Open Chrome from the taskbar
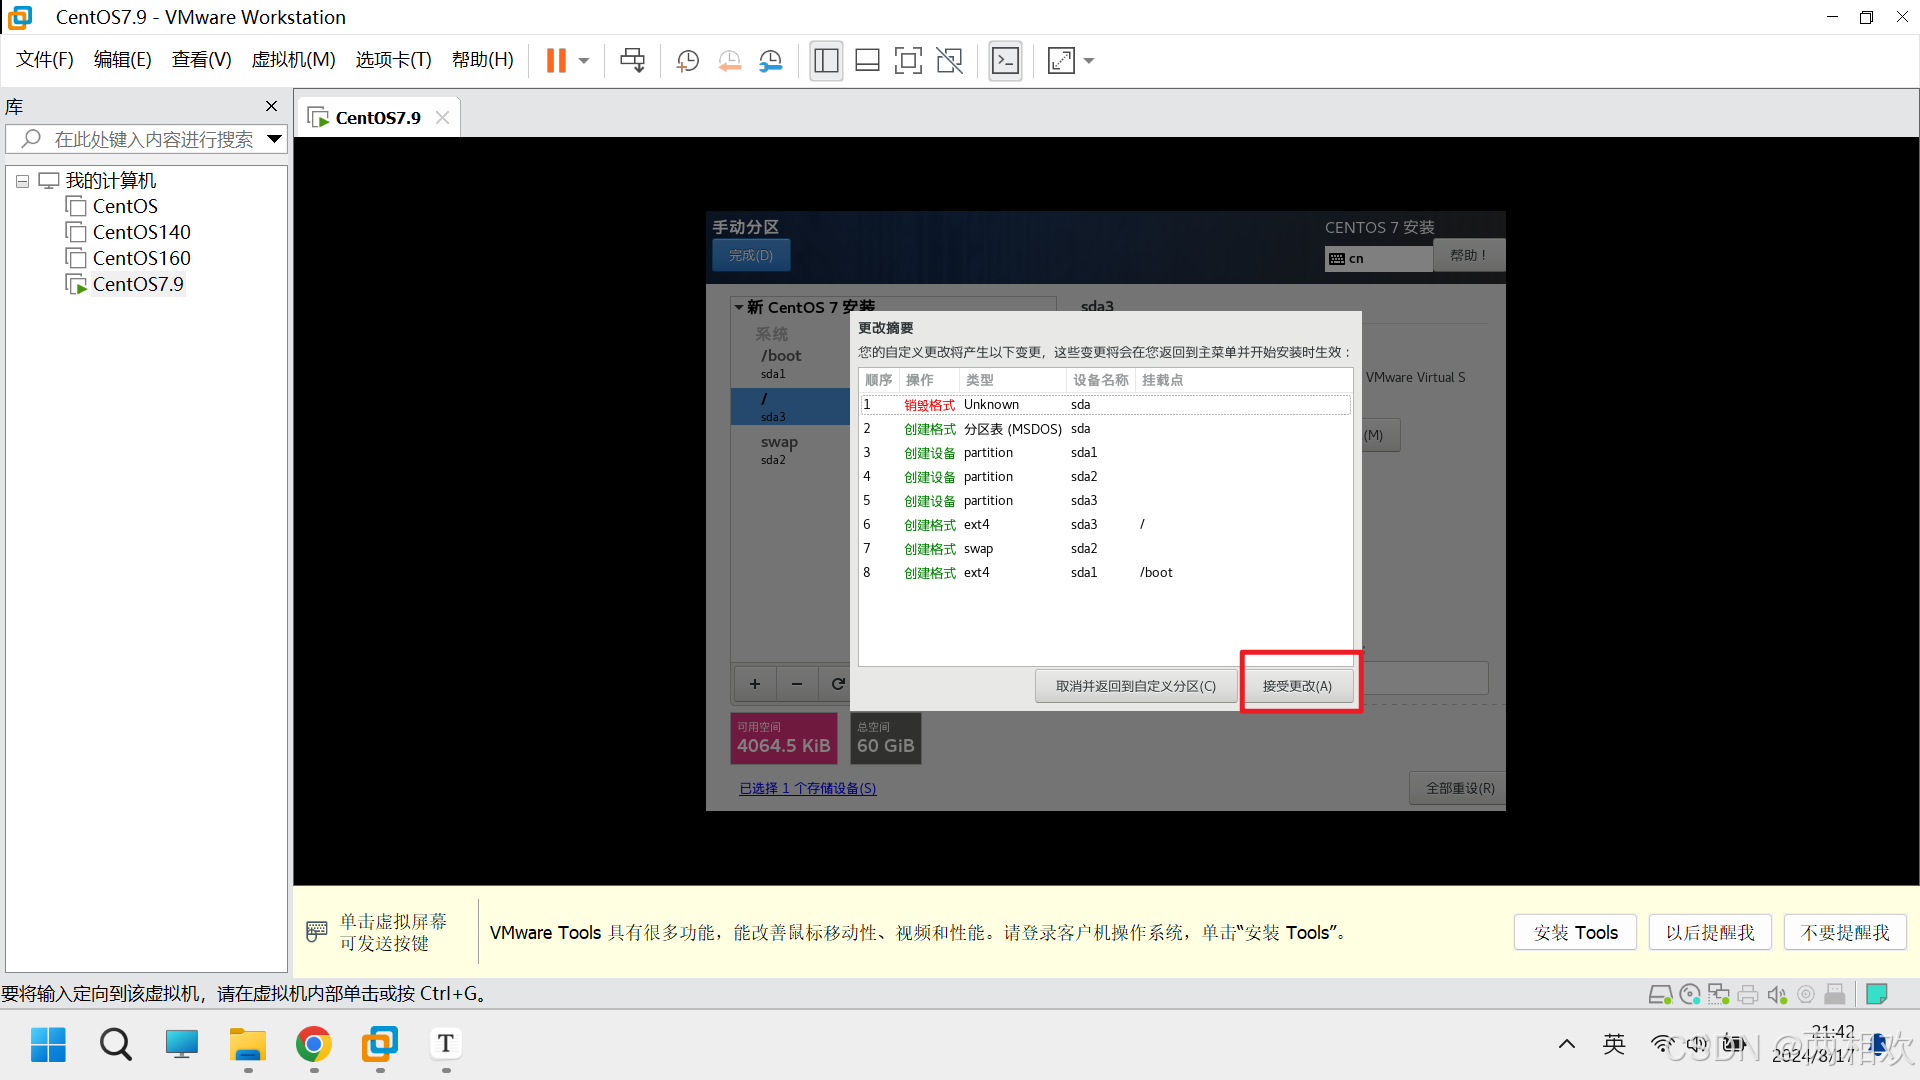Image resolution: width=1920 pixels, height=1080 pixels. (314, 1045)
